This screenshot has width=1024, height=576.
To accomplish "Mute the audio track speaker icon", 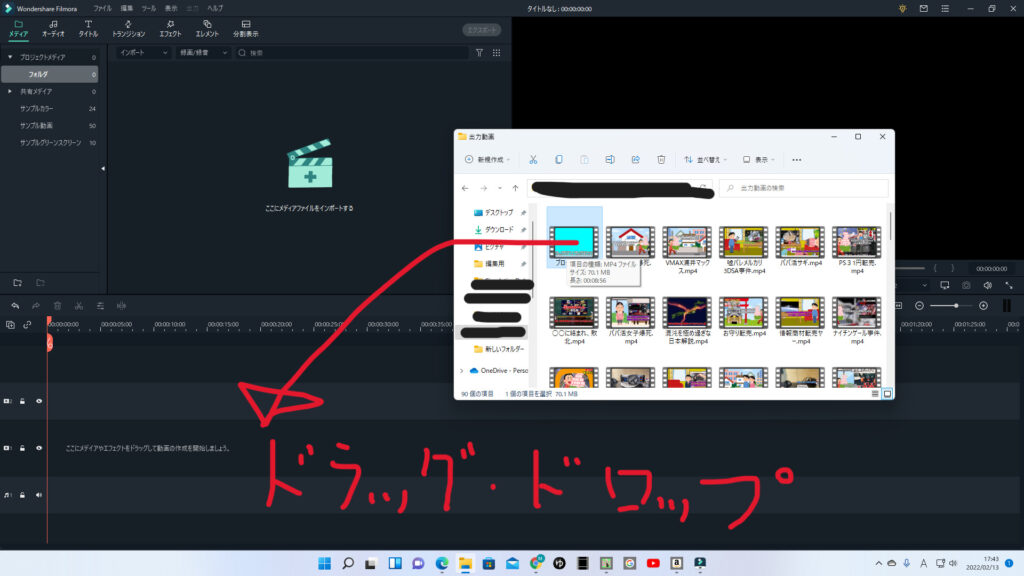I will tap(39, 495).
